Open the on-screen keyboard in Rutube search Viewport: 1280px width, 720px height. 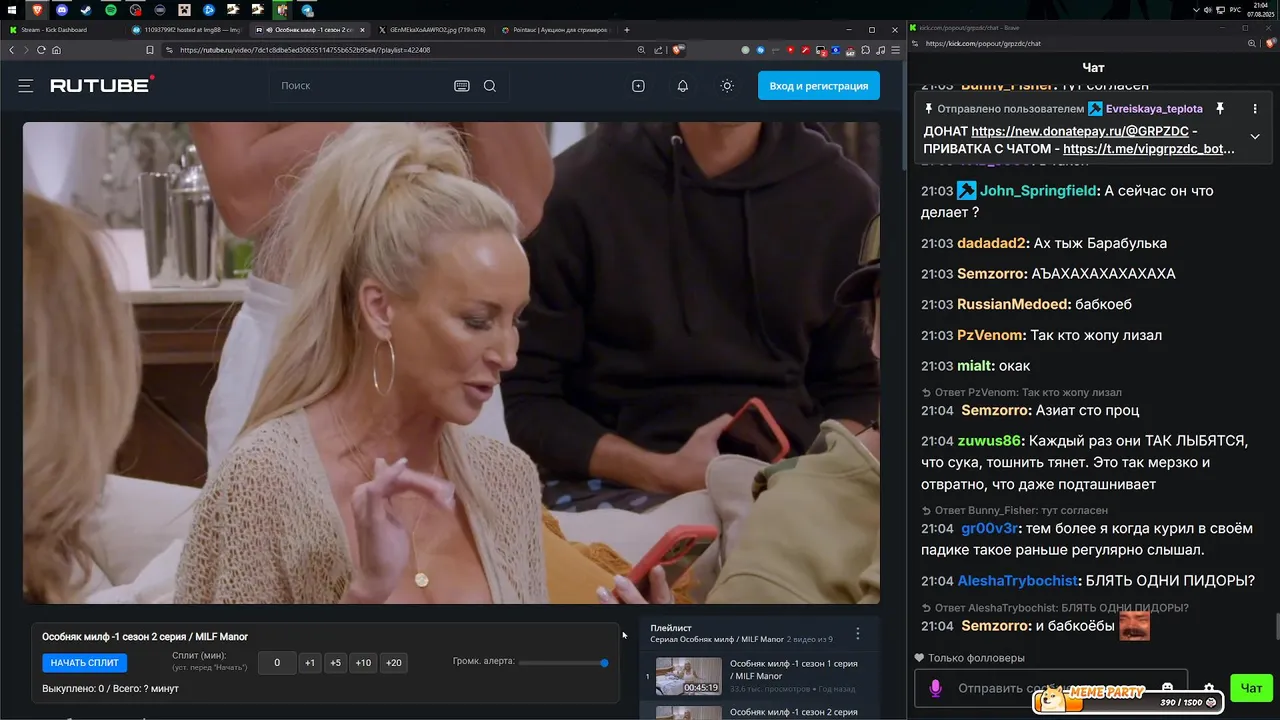(x=462, y=86)
